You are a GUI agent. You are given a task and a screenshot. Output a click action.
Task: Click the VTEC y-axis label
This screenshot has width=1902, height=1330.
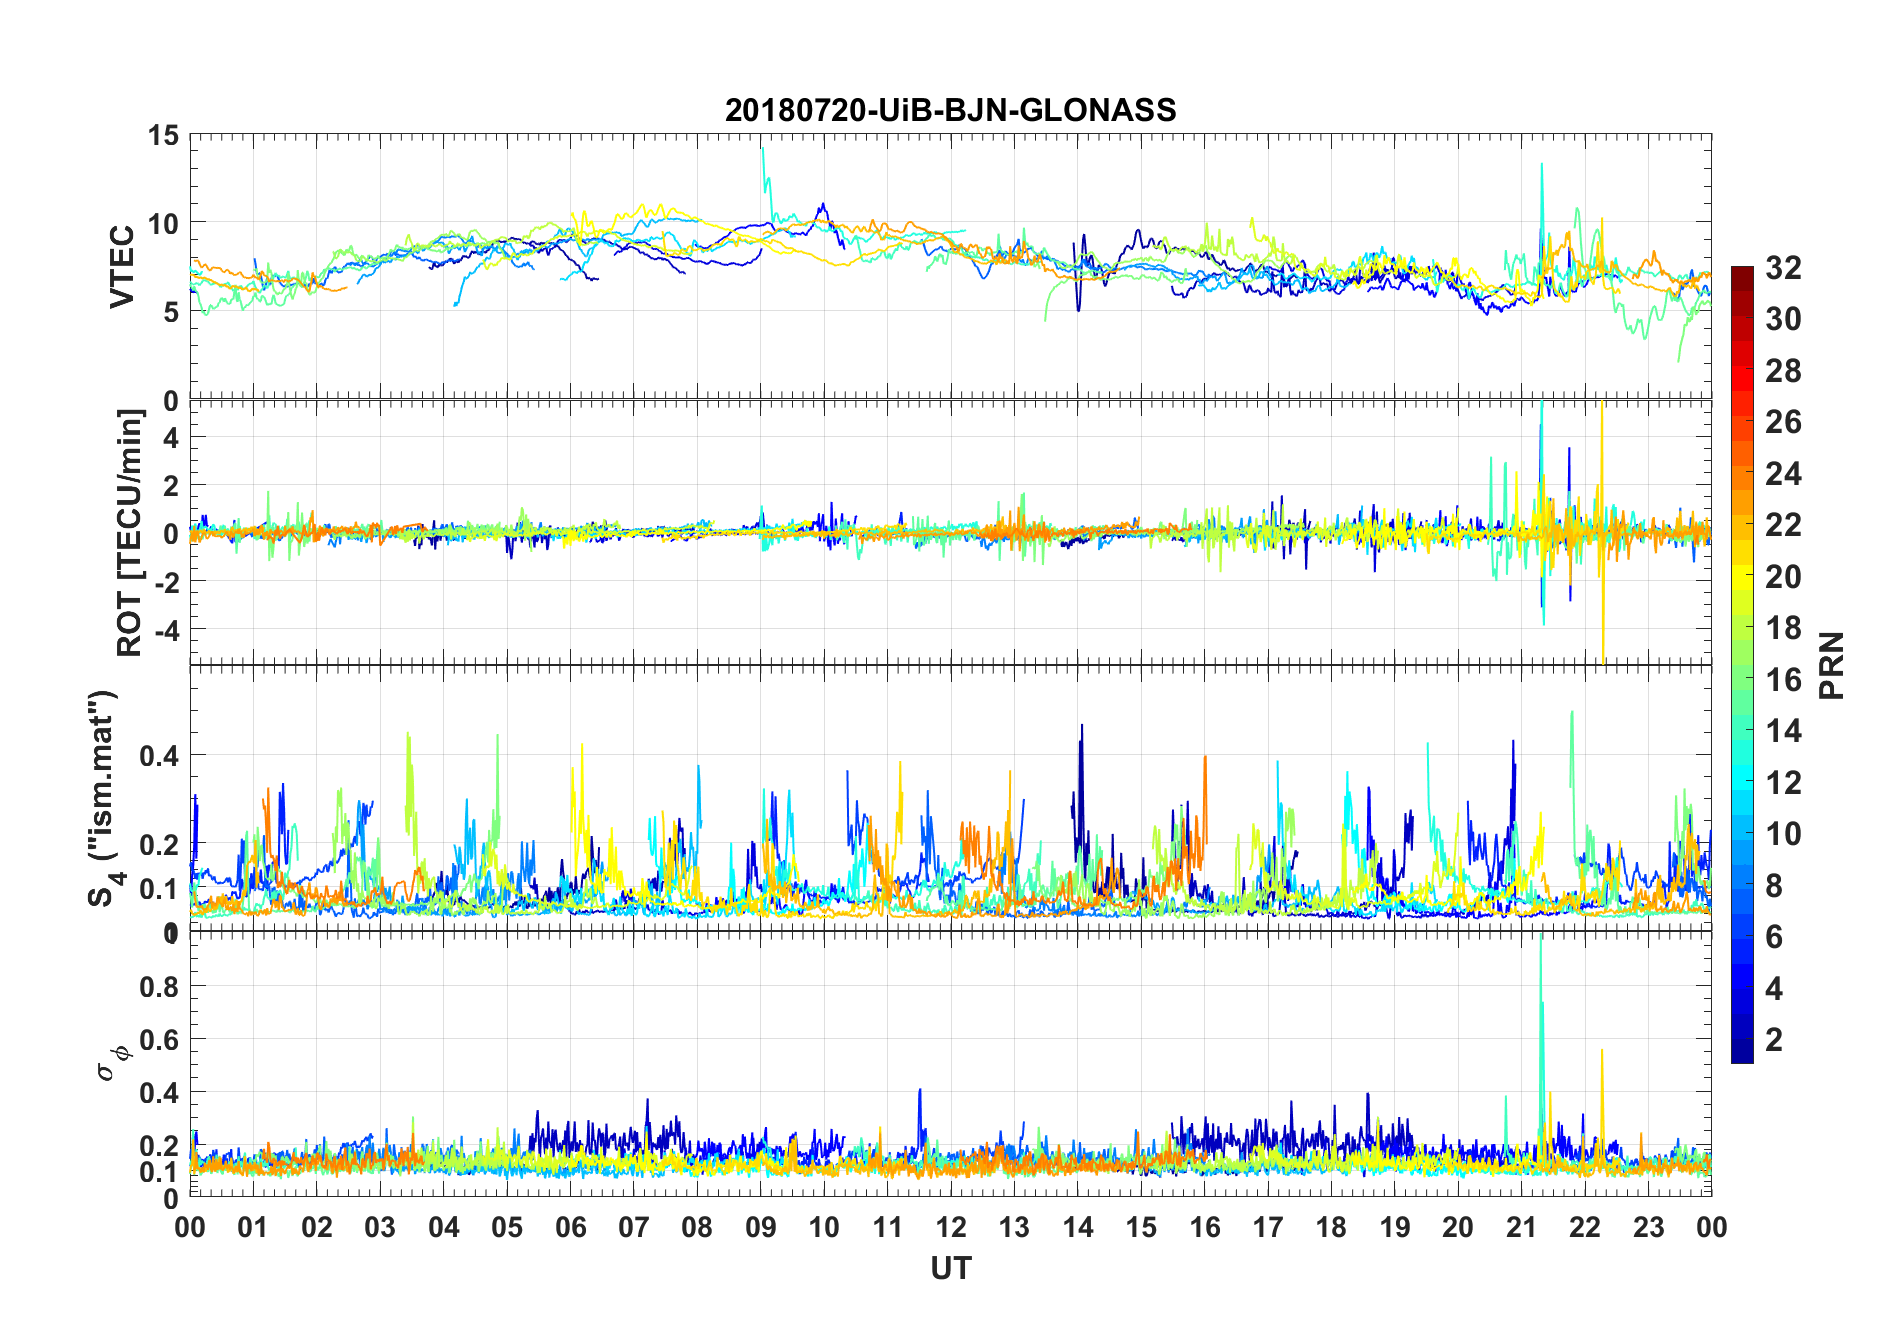coord(122,267)
